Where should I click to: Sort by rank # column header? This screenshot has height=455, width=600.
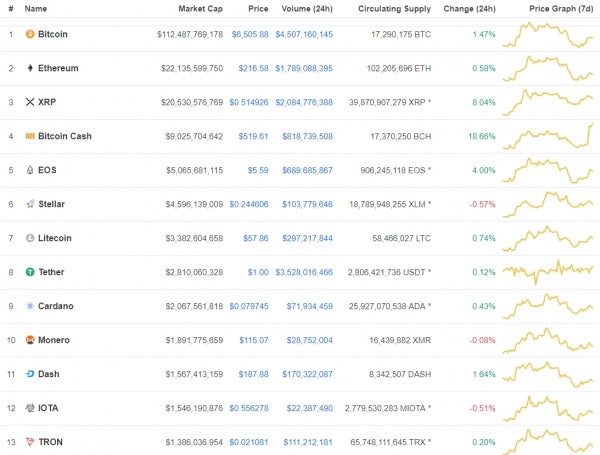click(x=11, y=9)
